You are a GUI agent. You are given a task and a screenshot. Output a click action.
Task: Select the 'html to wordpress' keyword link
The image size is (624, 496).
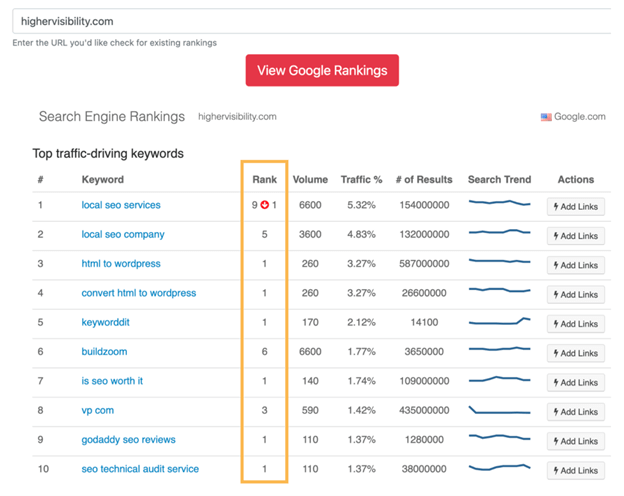click(121, 264)
